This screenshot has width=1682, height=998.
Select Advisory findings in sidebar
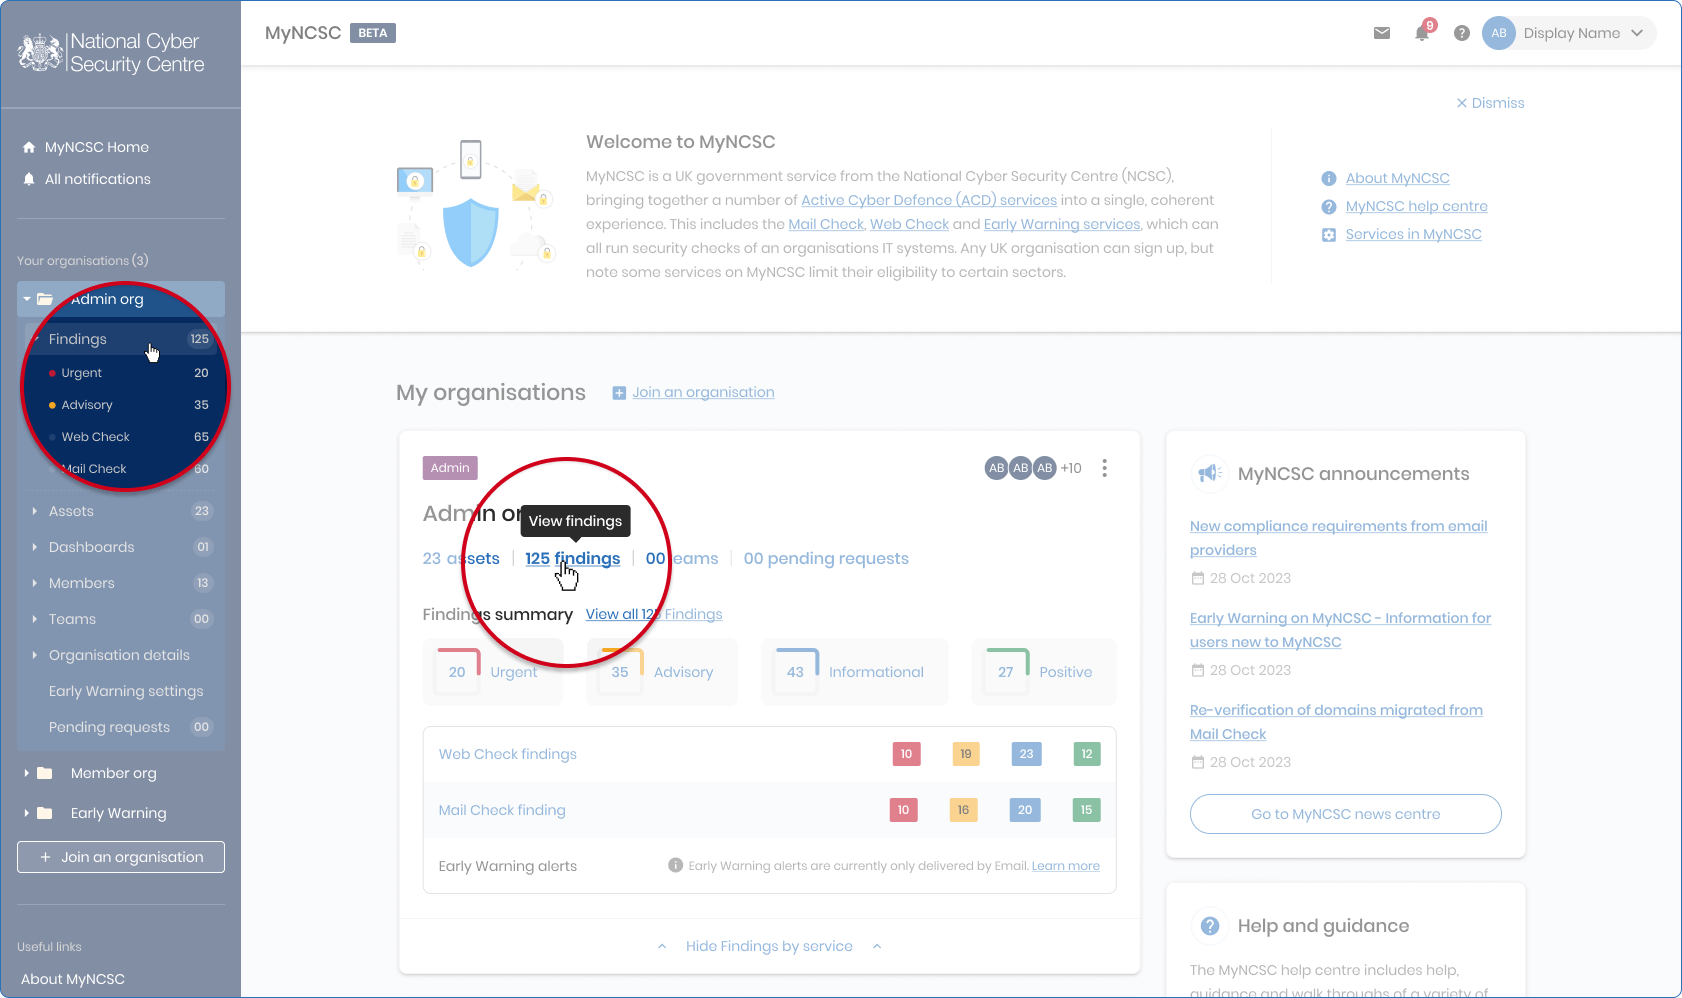coord(128,405)
